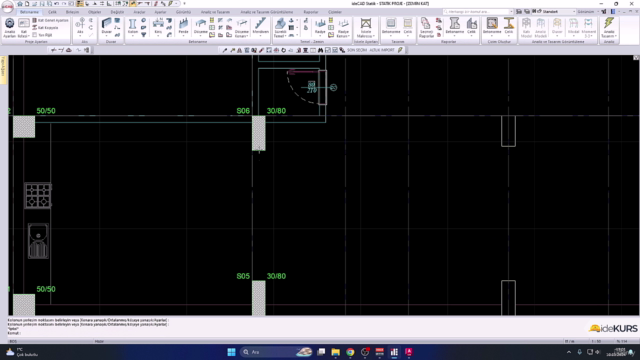Open İskele Malzeme settings
Screen dimensions: 640x360
(366, 28)
